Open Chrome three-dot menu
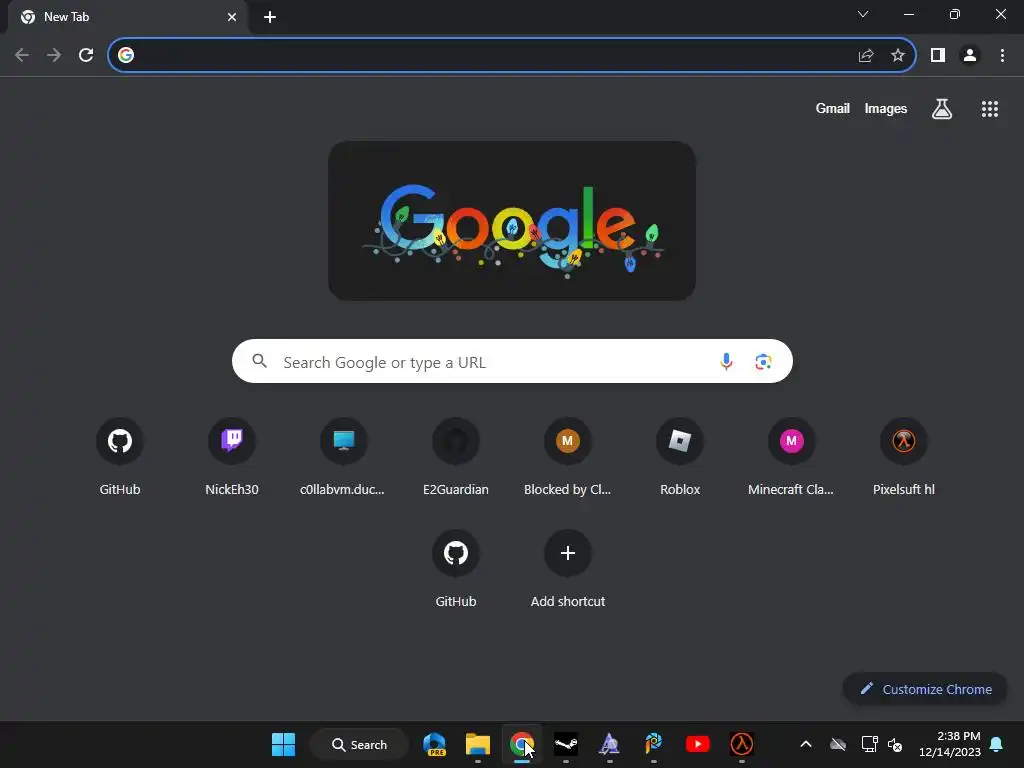The height and width of the screenshot is (768, 1024). coord(1002,55)
